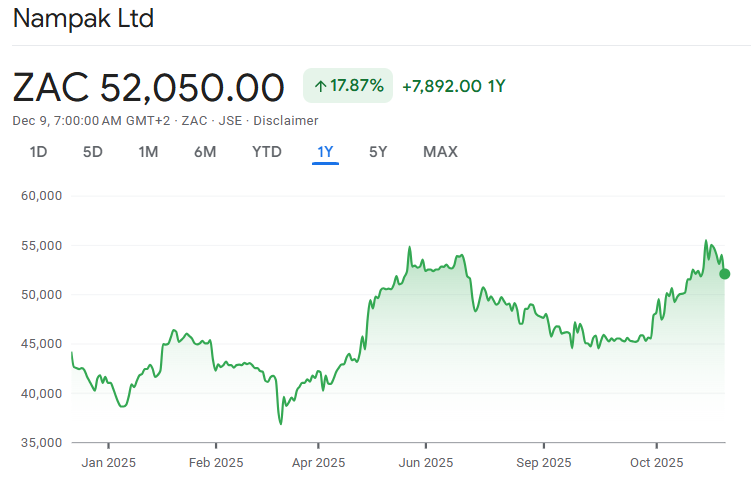Click the +7,892.00 1Y change text
This screenshot has width=751, height=478.
point(453,86)
